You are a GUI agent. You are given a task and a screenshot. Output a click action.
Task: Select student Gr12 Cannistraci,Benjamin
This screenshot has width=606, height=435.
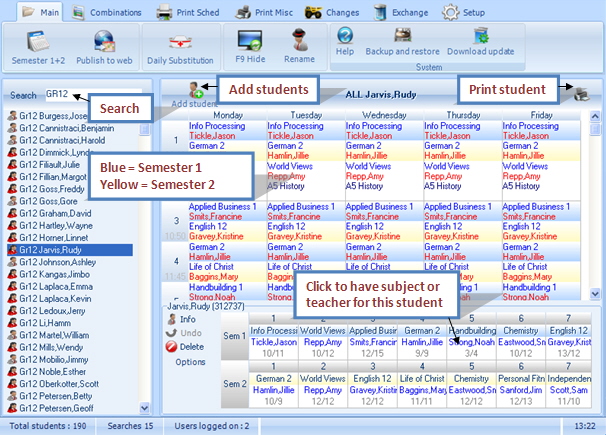click(x=66, y=128)
